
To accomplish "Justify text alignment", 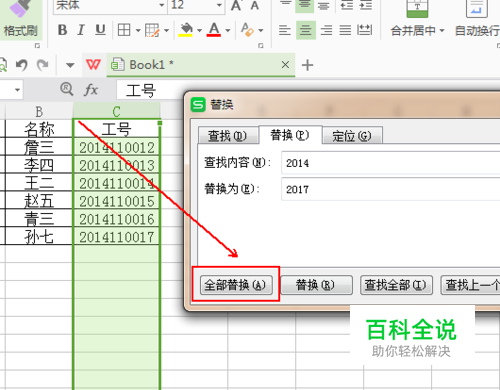I will 345,30.
